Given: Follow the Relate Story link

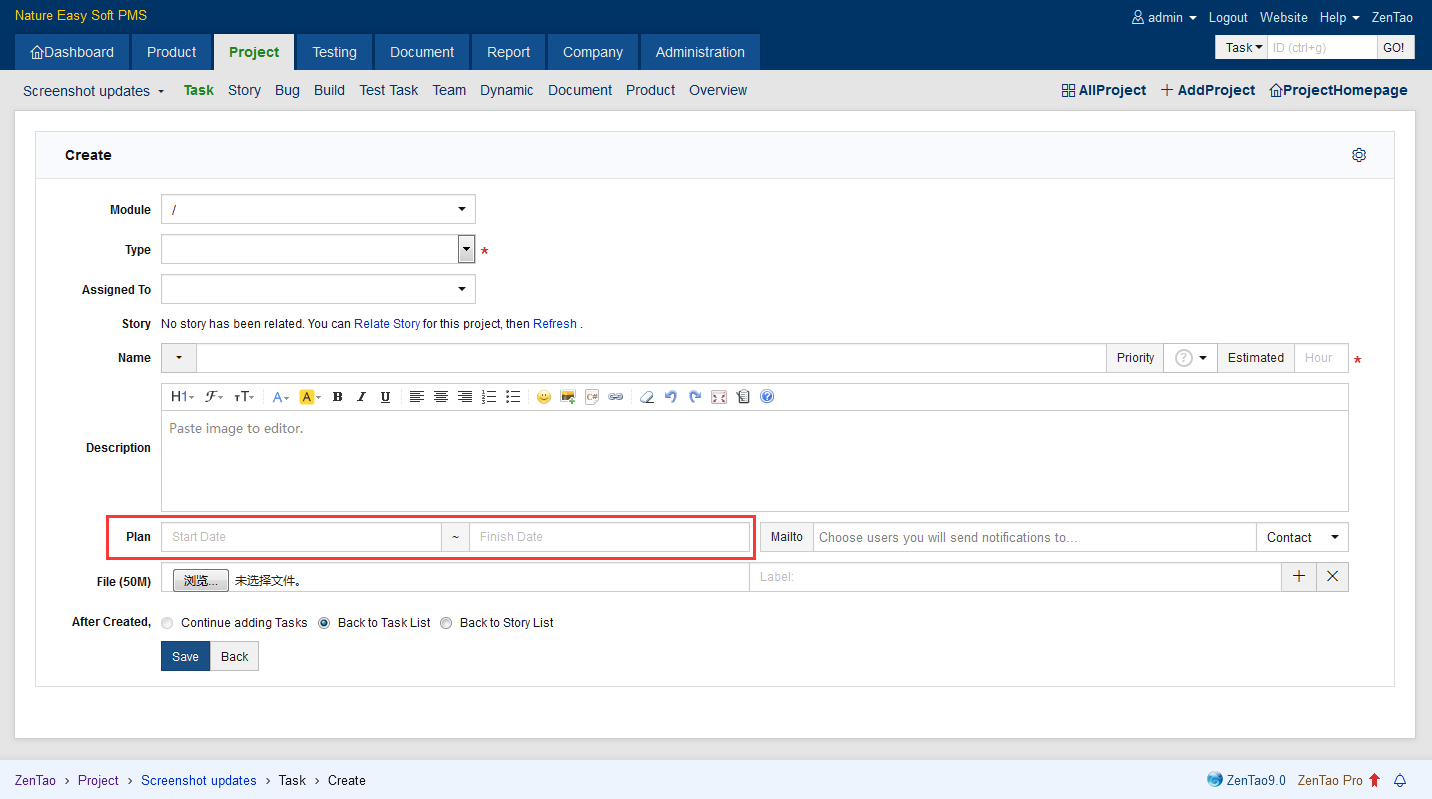Looking at the screenshot, I should tap(387, 324).
